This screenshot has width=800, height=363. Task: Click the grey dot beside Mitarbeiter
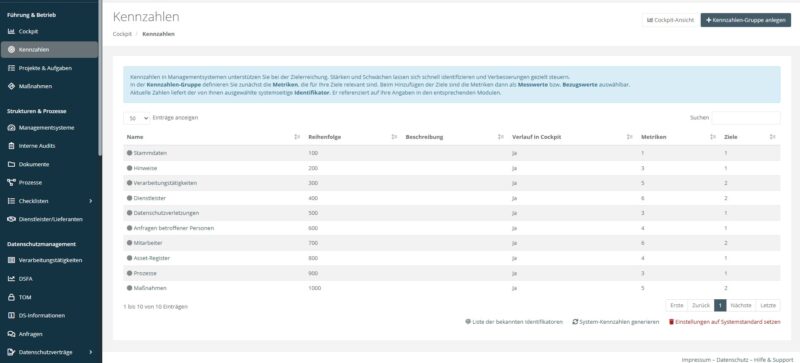(130, 243)
